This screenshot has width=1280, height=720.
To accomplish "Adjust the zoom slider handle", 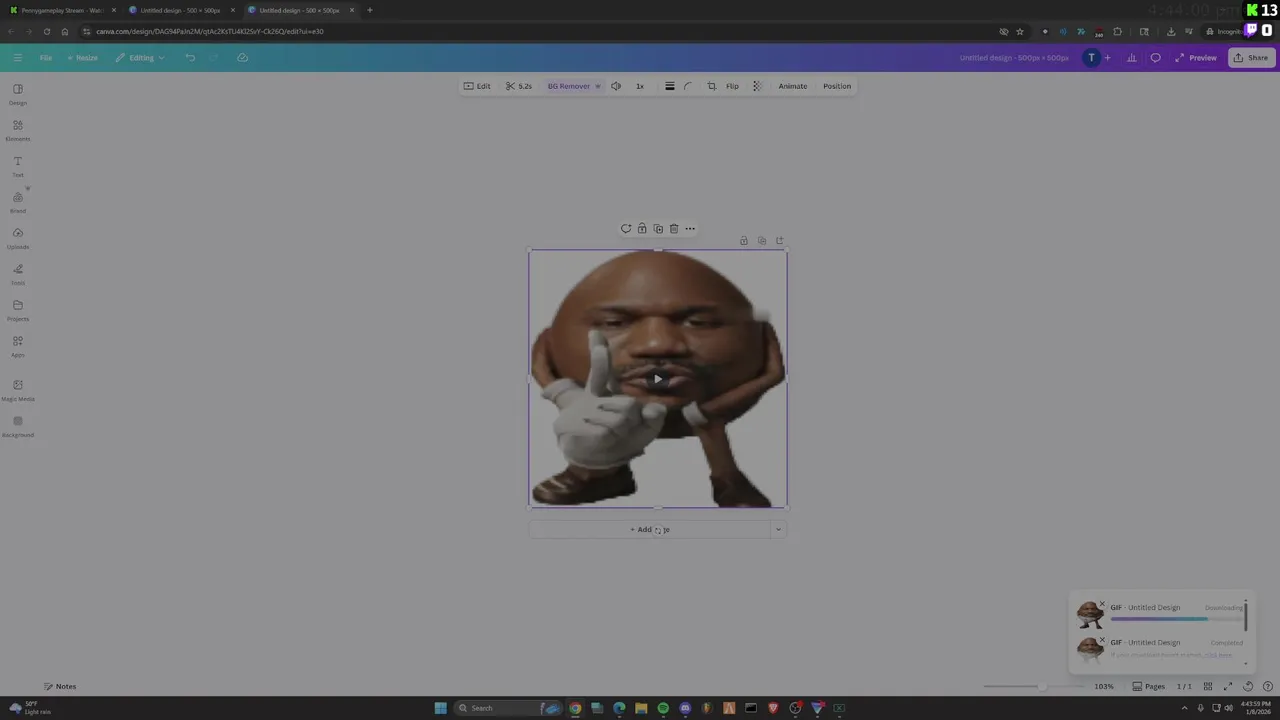I will tap(1041, 687).
